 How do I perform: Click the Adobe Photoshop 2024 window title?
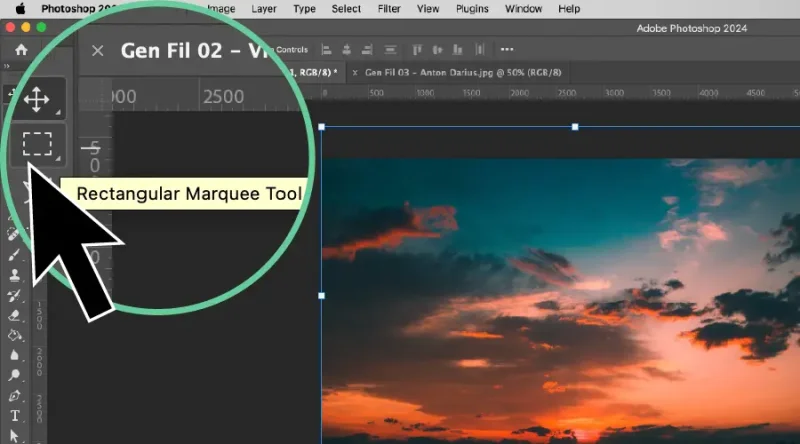pyautogui.click(x=691, y=29)
